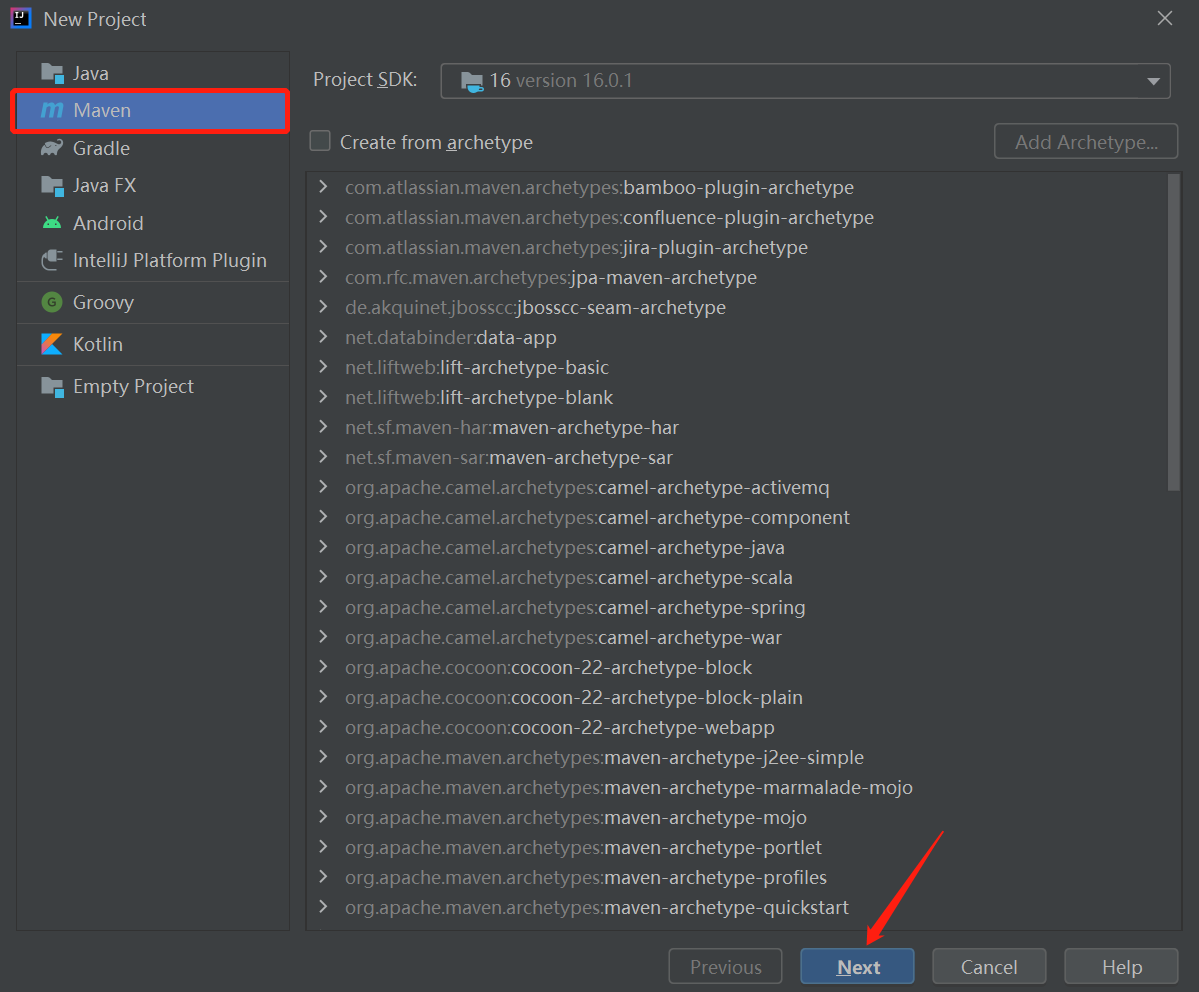Click the Kotlin logo icon
This screenshot has width=1199, height=992.
click(52, 344)
